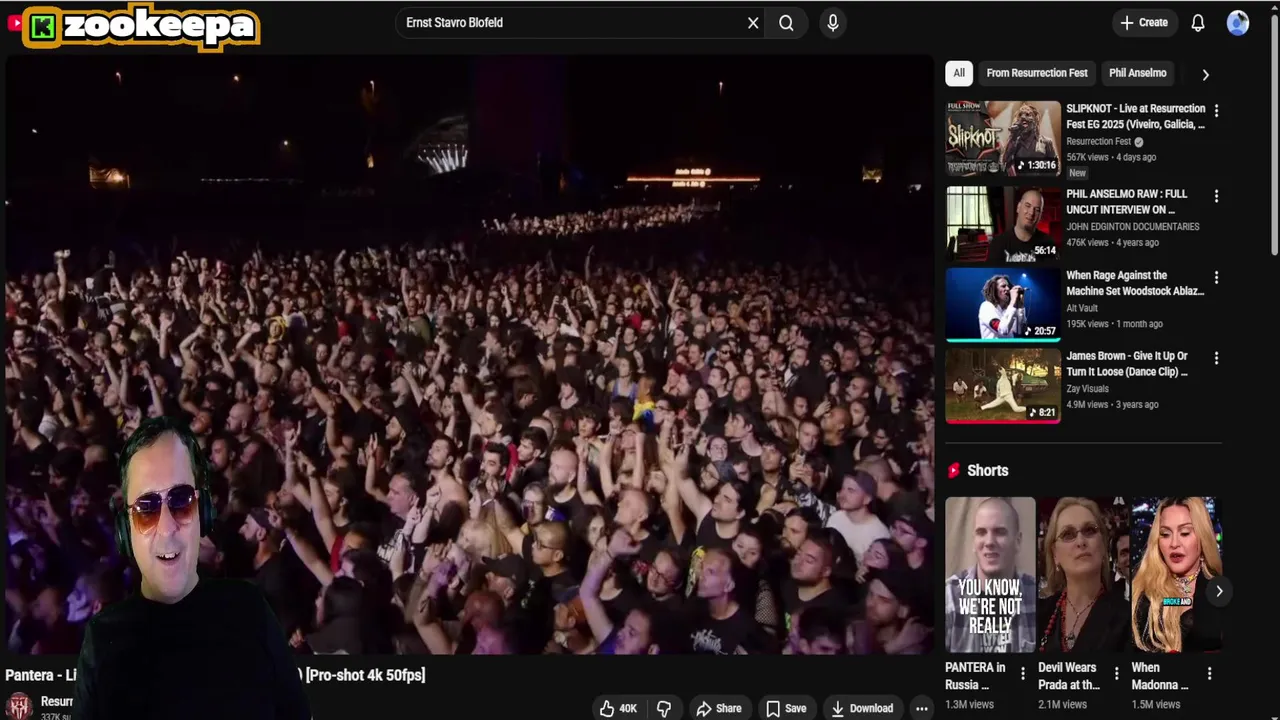Viewport: 1280px width, 720px height.
Task: Advance filter chips with right chevron
Action: click(x=1205, y=74)
